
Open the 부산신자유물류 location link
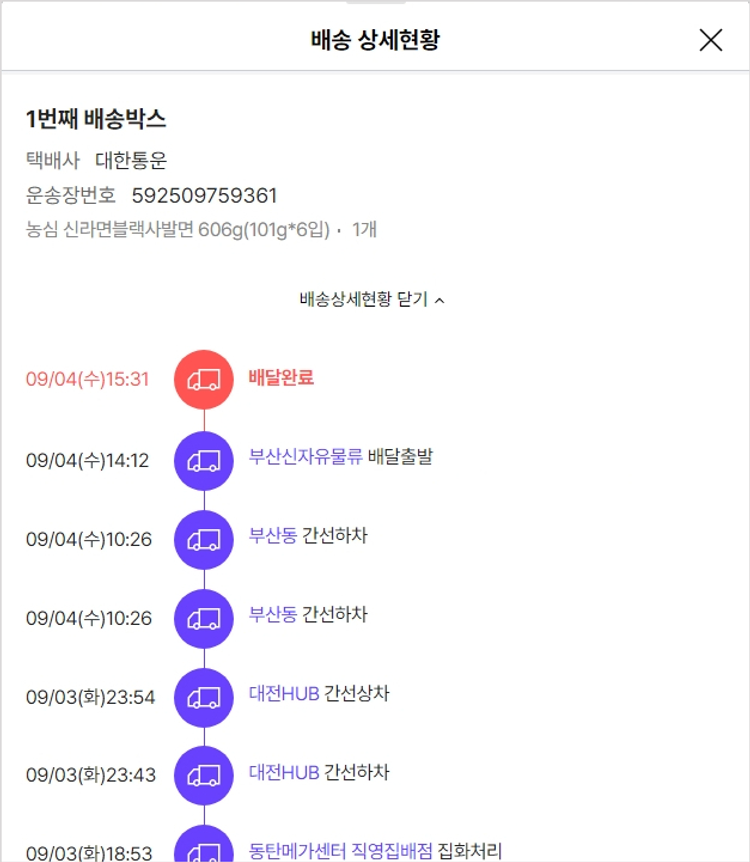(305, 458)
